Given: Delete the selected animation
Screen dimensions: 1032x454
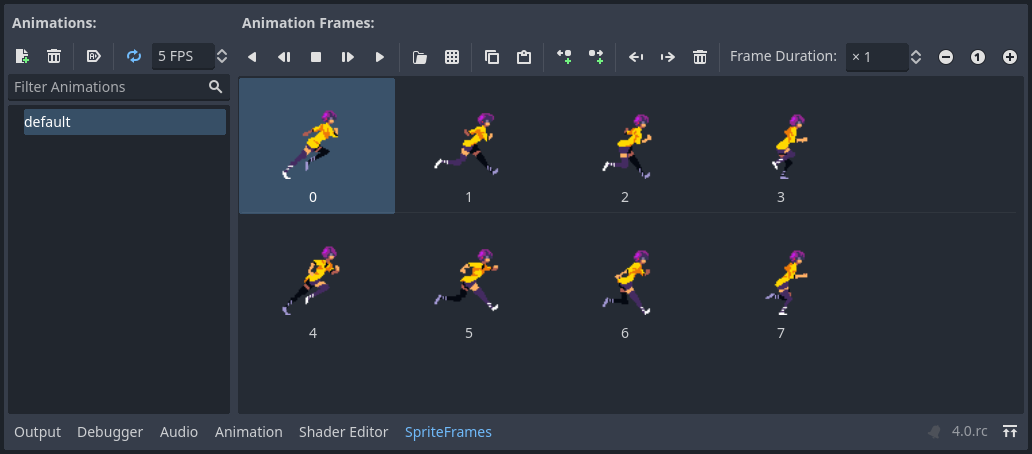Looking at the screenshot, I should pos(54,57).
